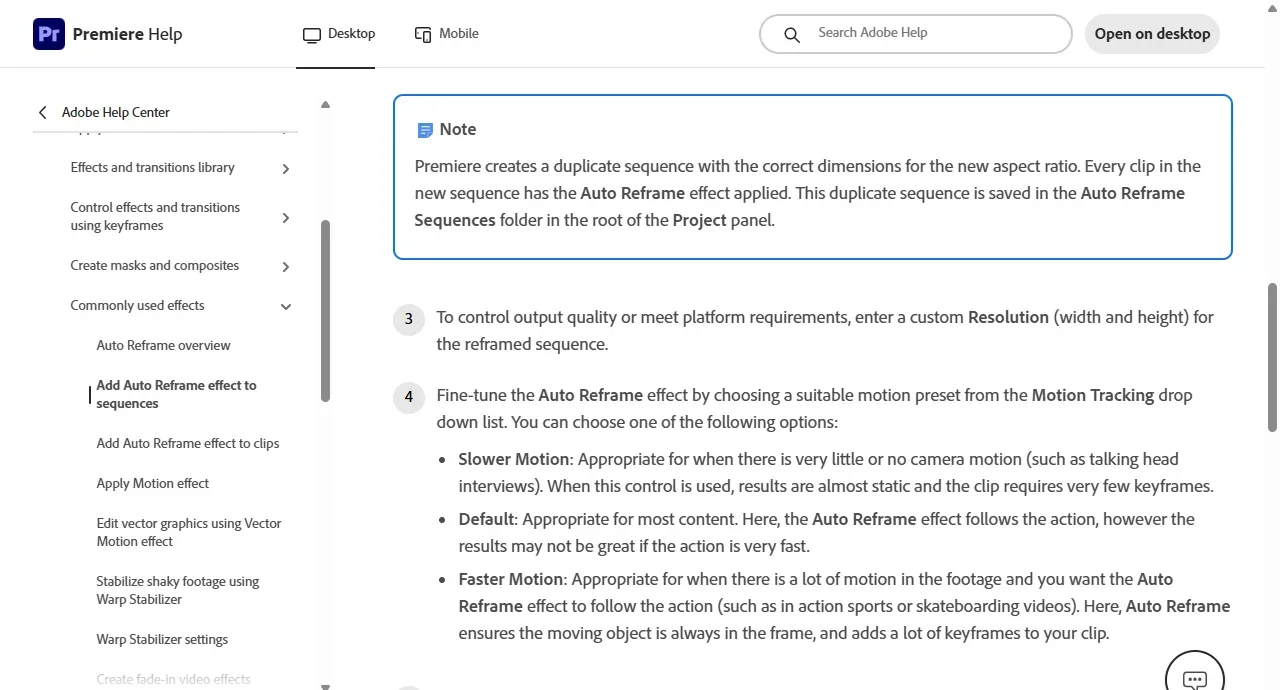Image resolution: width=1280 pixels, height=690 pixels.
Task: Open the Warp Stabilizer settings article
Action: coord(162,640)
